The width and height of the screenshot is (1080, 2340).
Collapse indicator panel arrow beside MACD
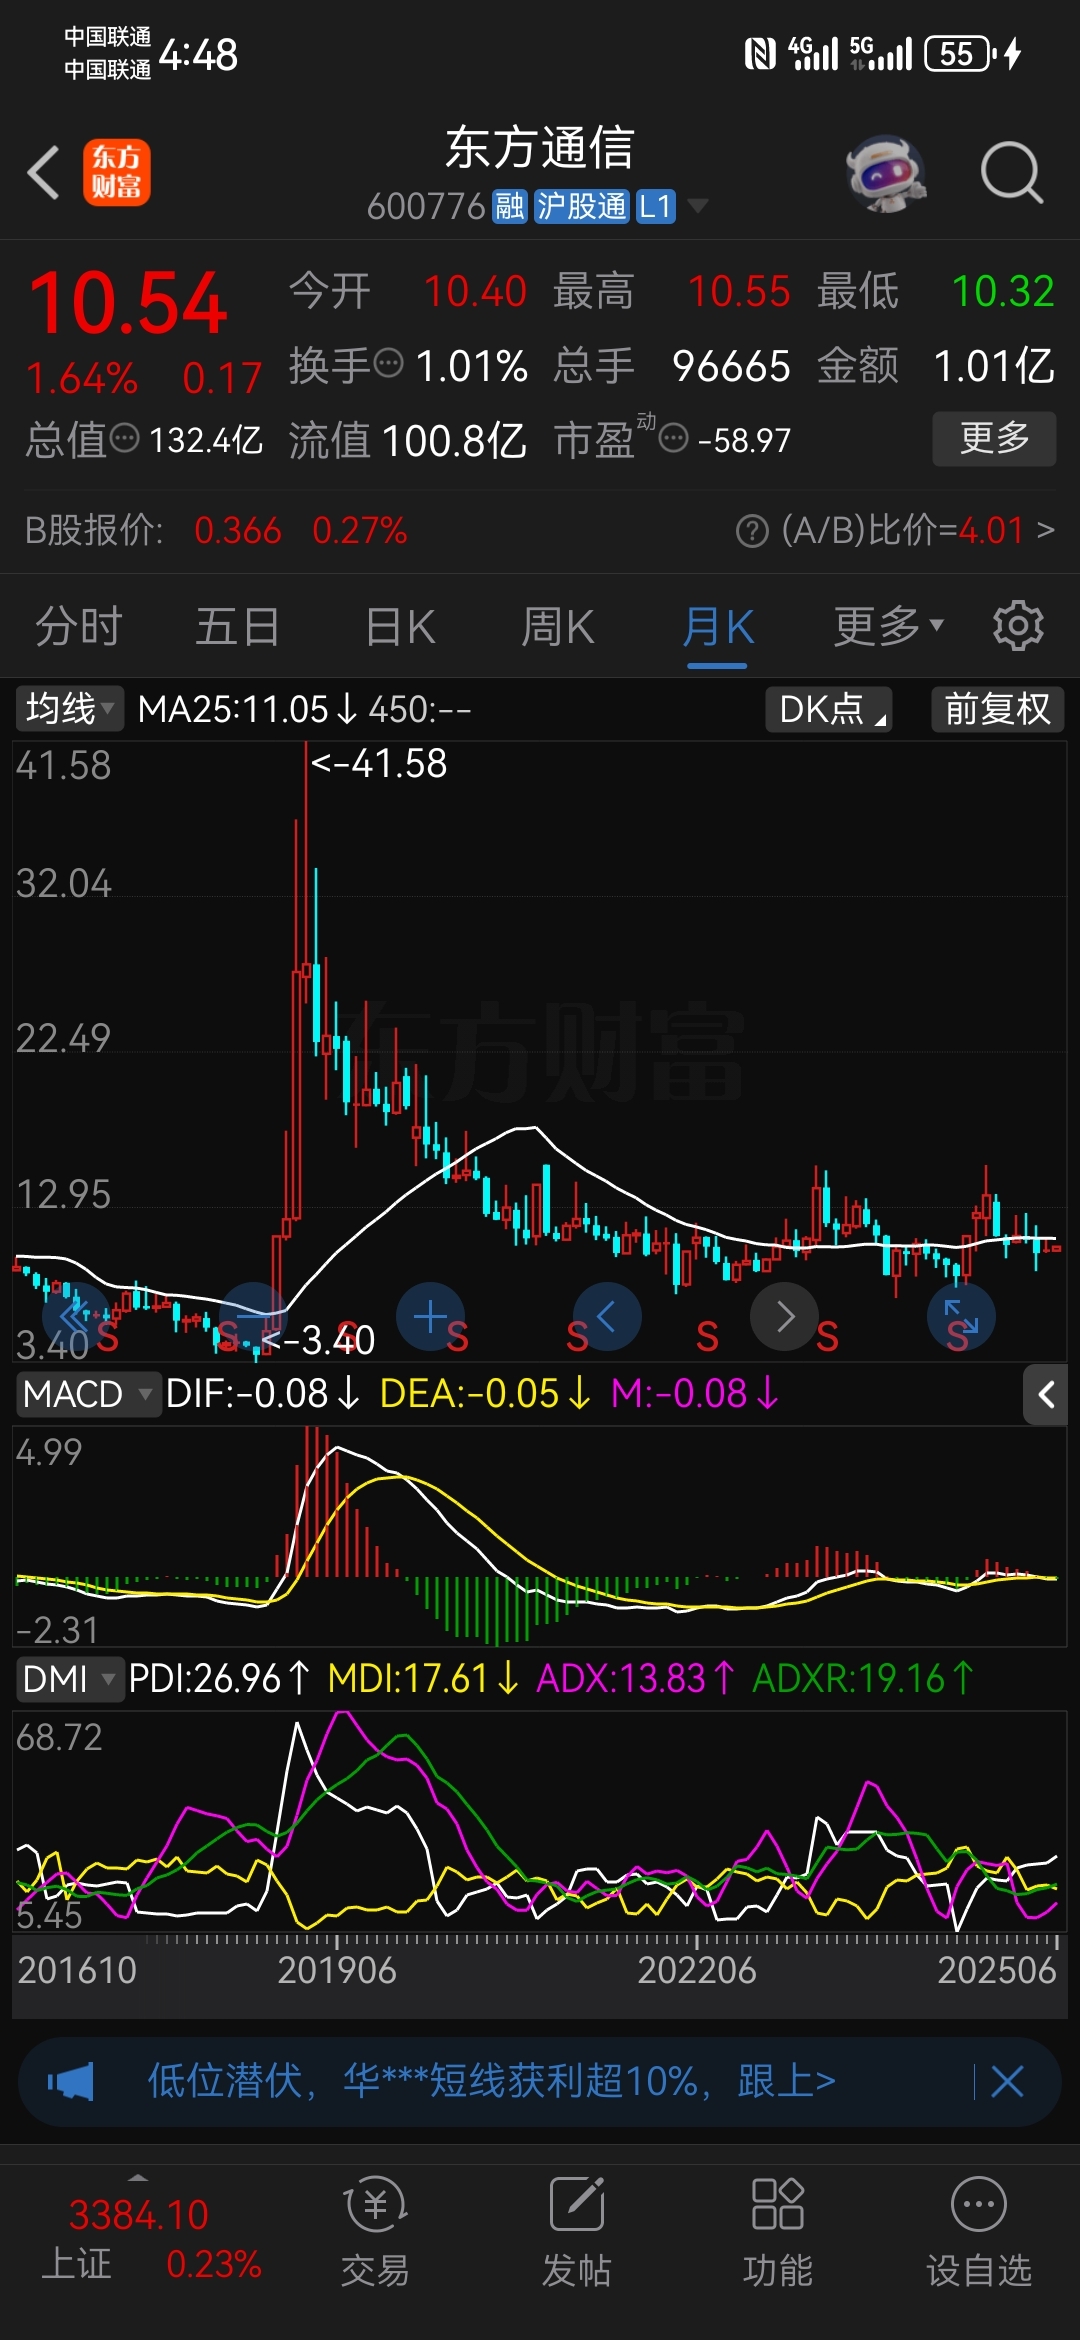tap(1046, 1394)
